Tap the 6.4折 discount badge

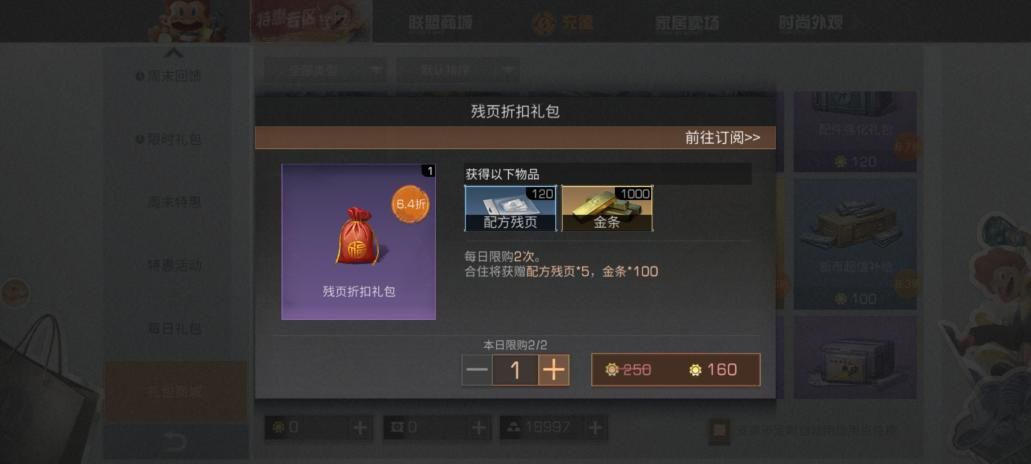coord(410,204)
